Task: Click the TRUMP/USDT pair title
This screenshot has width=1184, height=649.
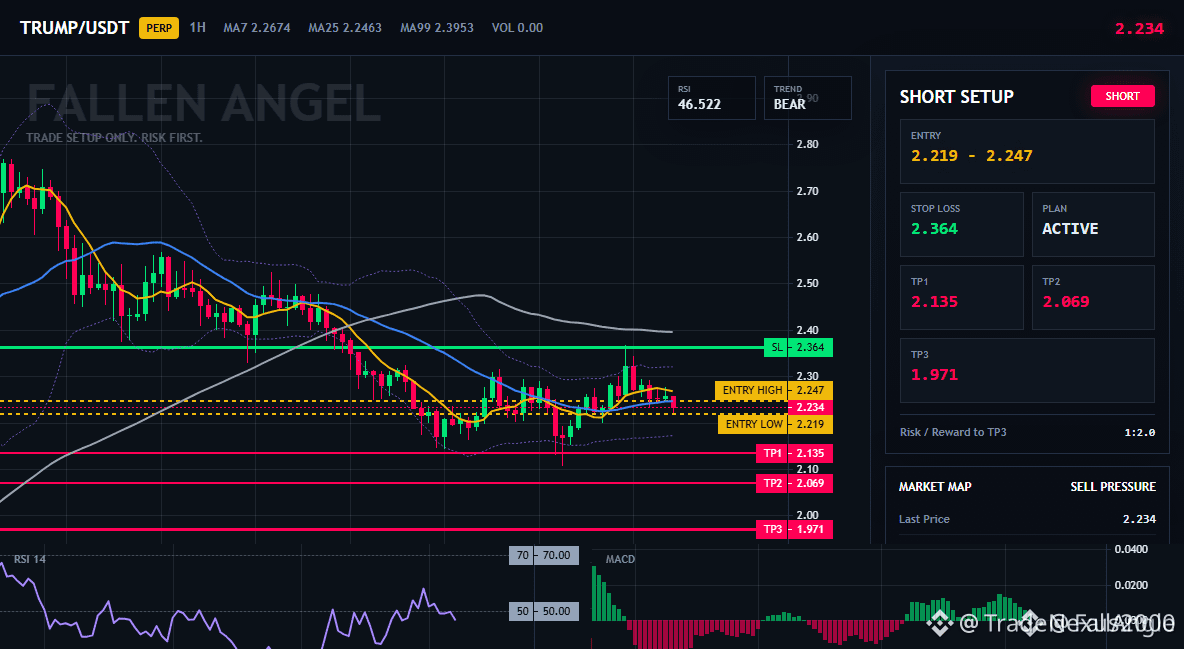Action: (x=74, y=28)
